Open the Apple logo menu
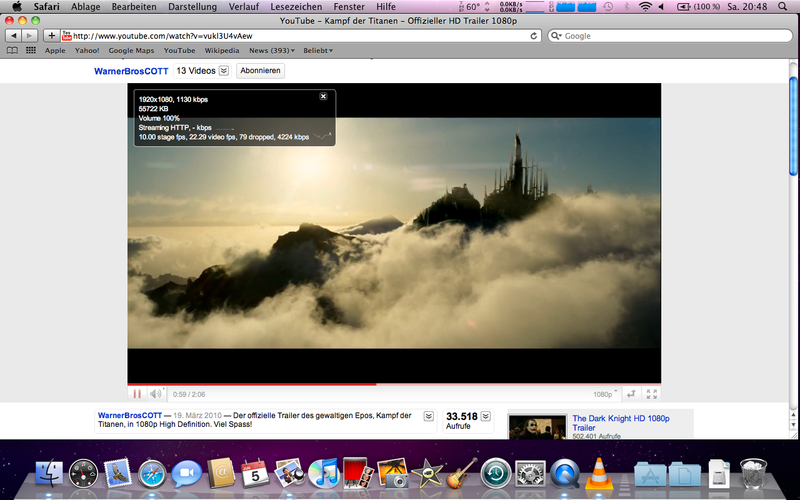Image resolution: width=800 pixels, height=500 pixels. point(17,7)
